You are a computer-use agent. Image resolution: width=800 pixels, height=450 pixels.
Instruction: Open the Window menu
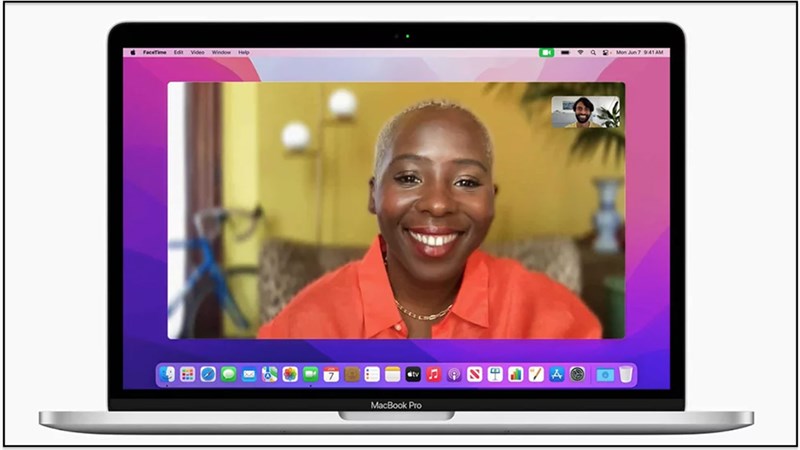(x=221, y=52)
